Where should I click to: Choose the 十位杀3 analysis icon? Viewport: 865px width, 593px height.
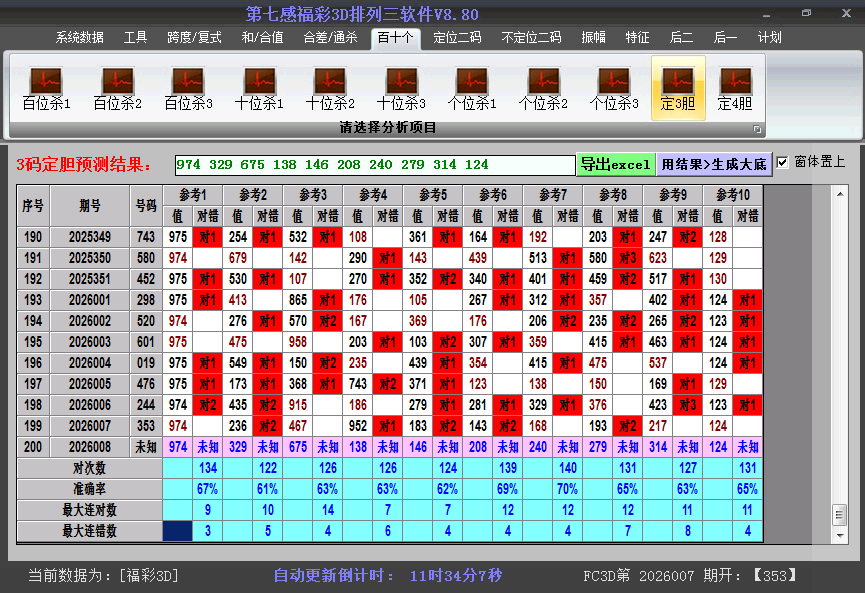401,88
